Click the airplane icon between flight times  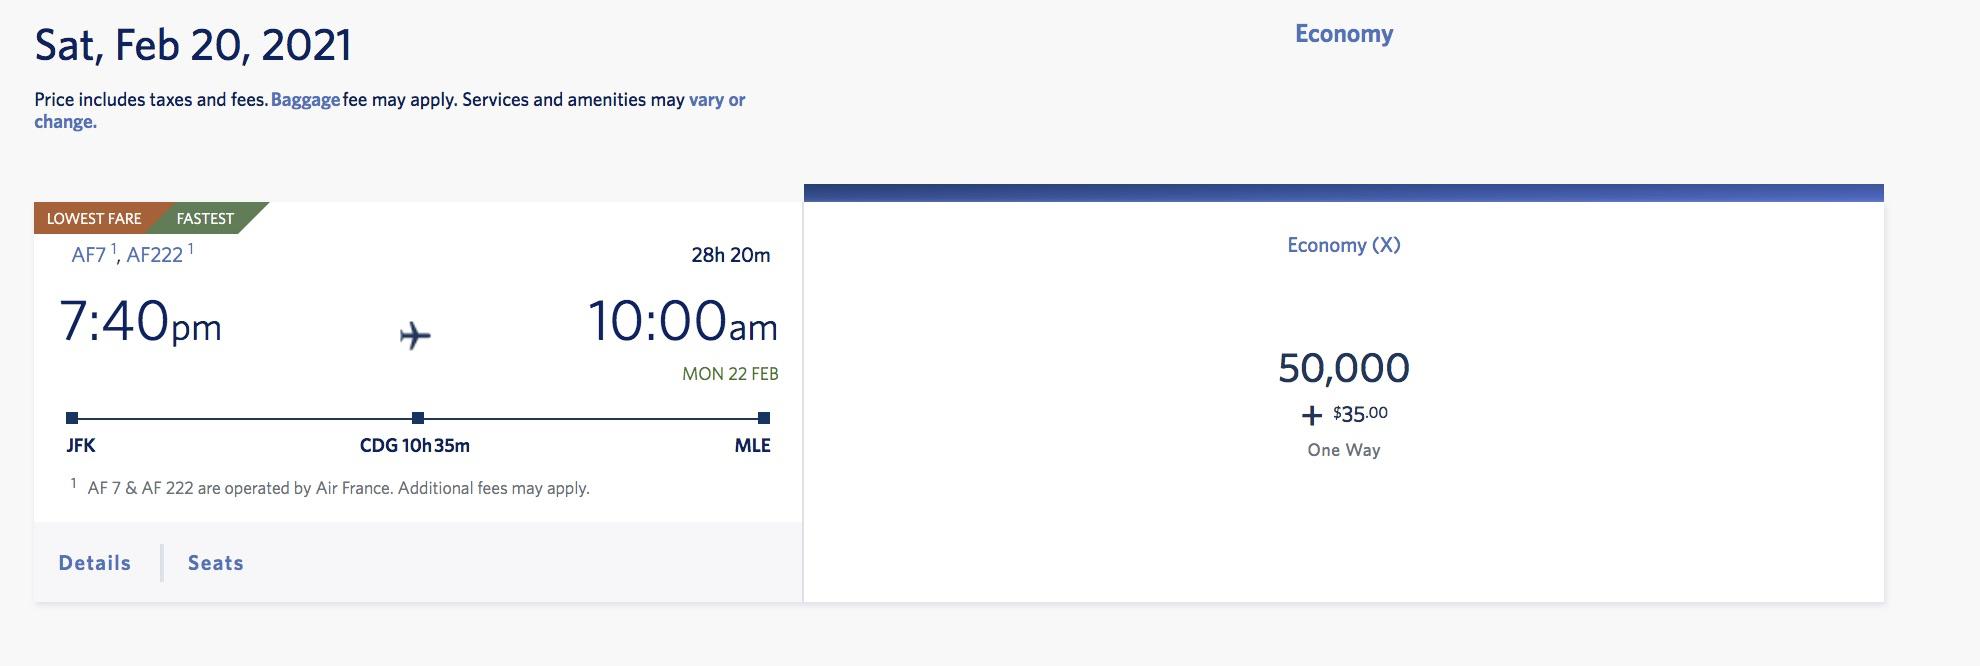(415, 336)
